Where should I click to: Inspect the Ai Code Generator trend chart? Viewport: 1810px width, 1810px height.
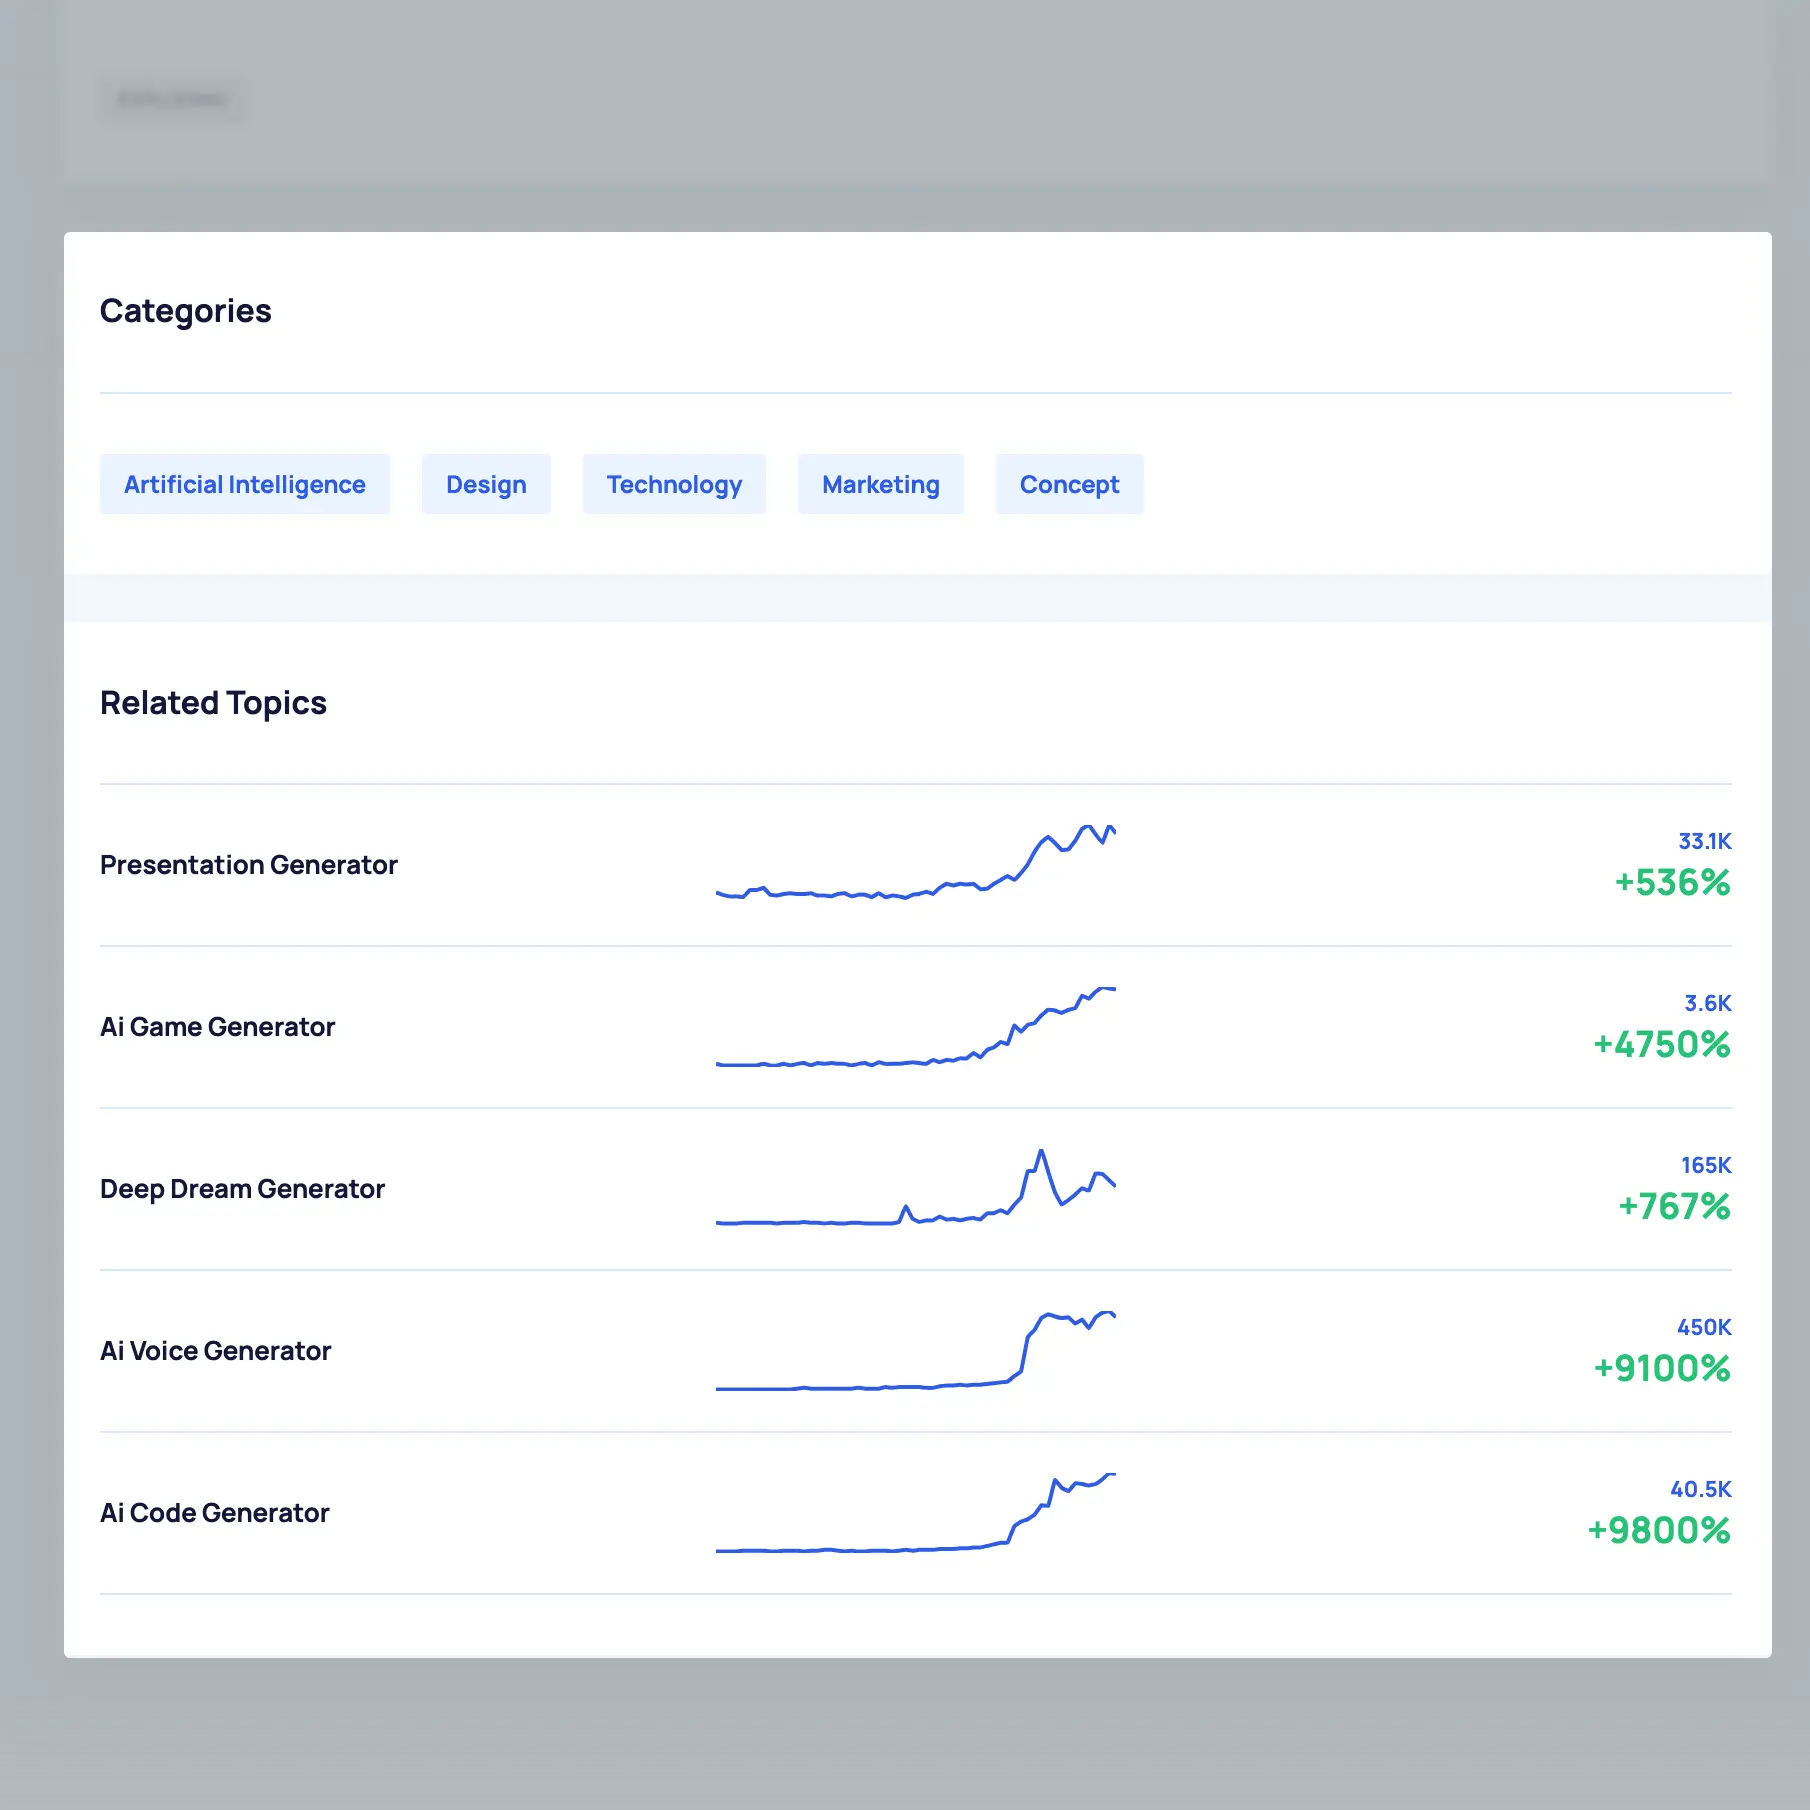tap(915, 1514)
